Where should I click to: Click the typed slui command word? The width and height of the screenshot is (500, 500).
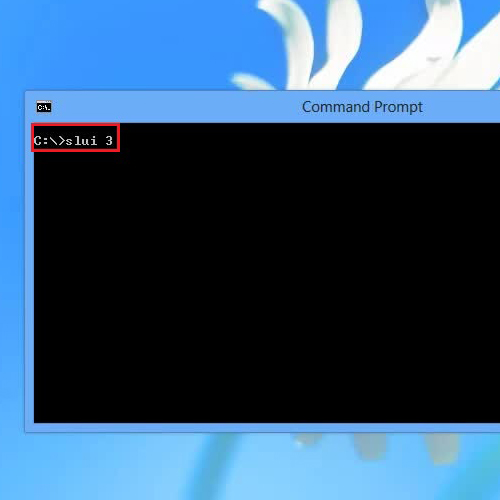[x=81, y=141]
